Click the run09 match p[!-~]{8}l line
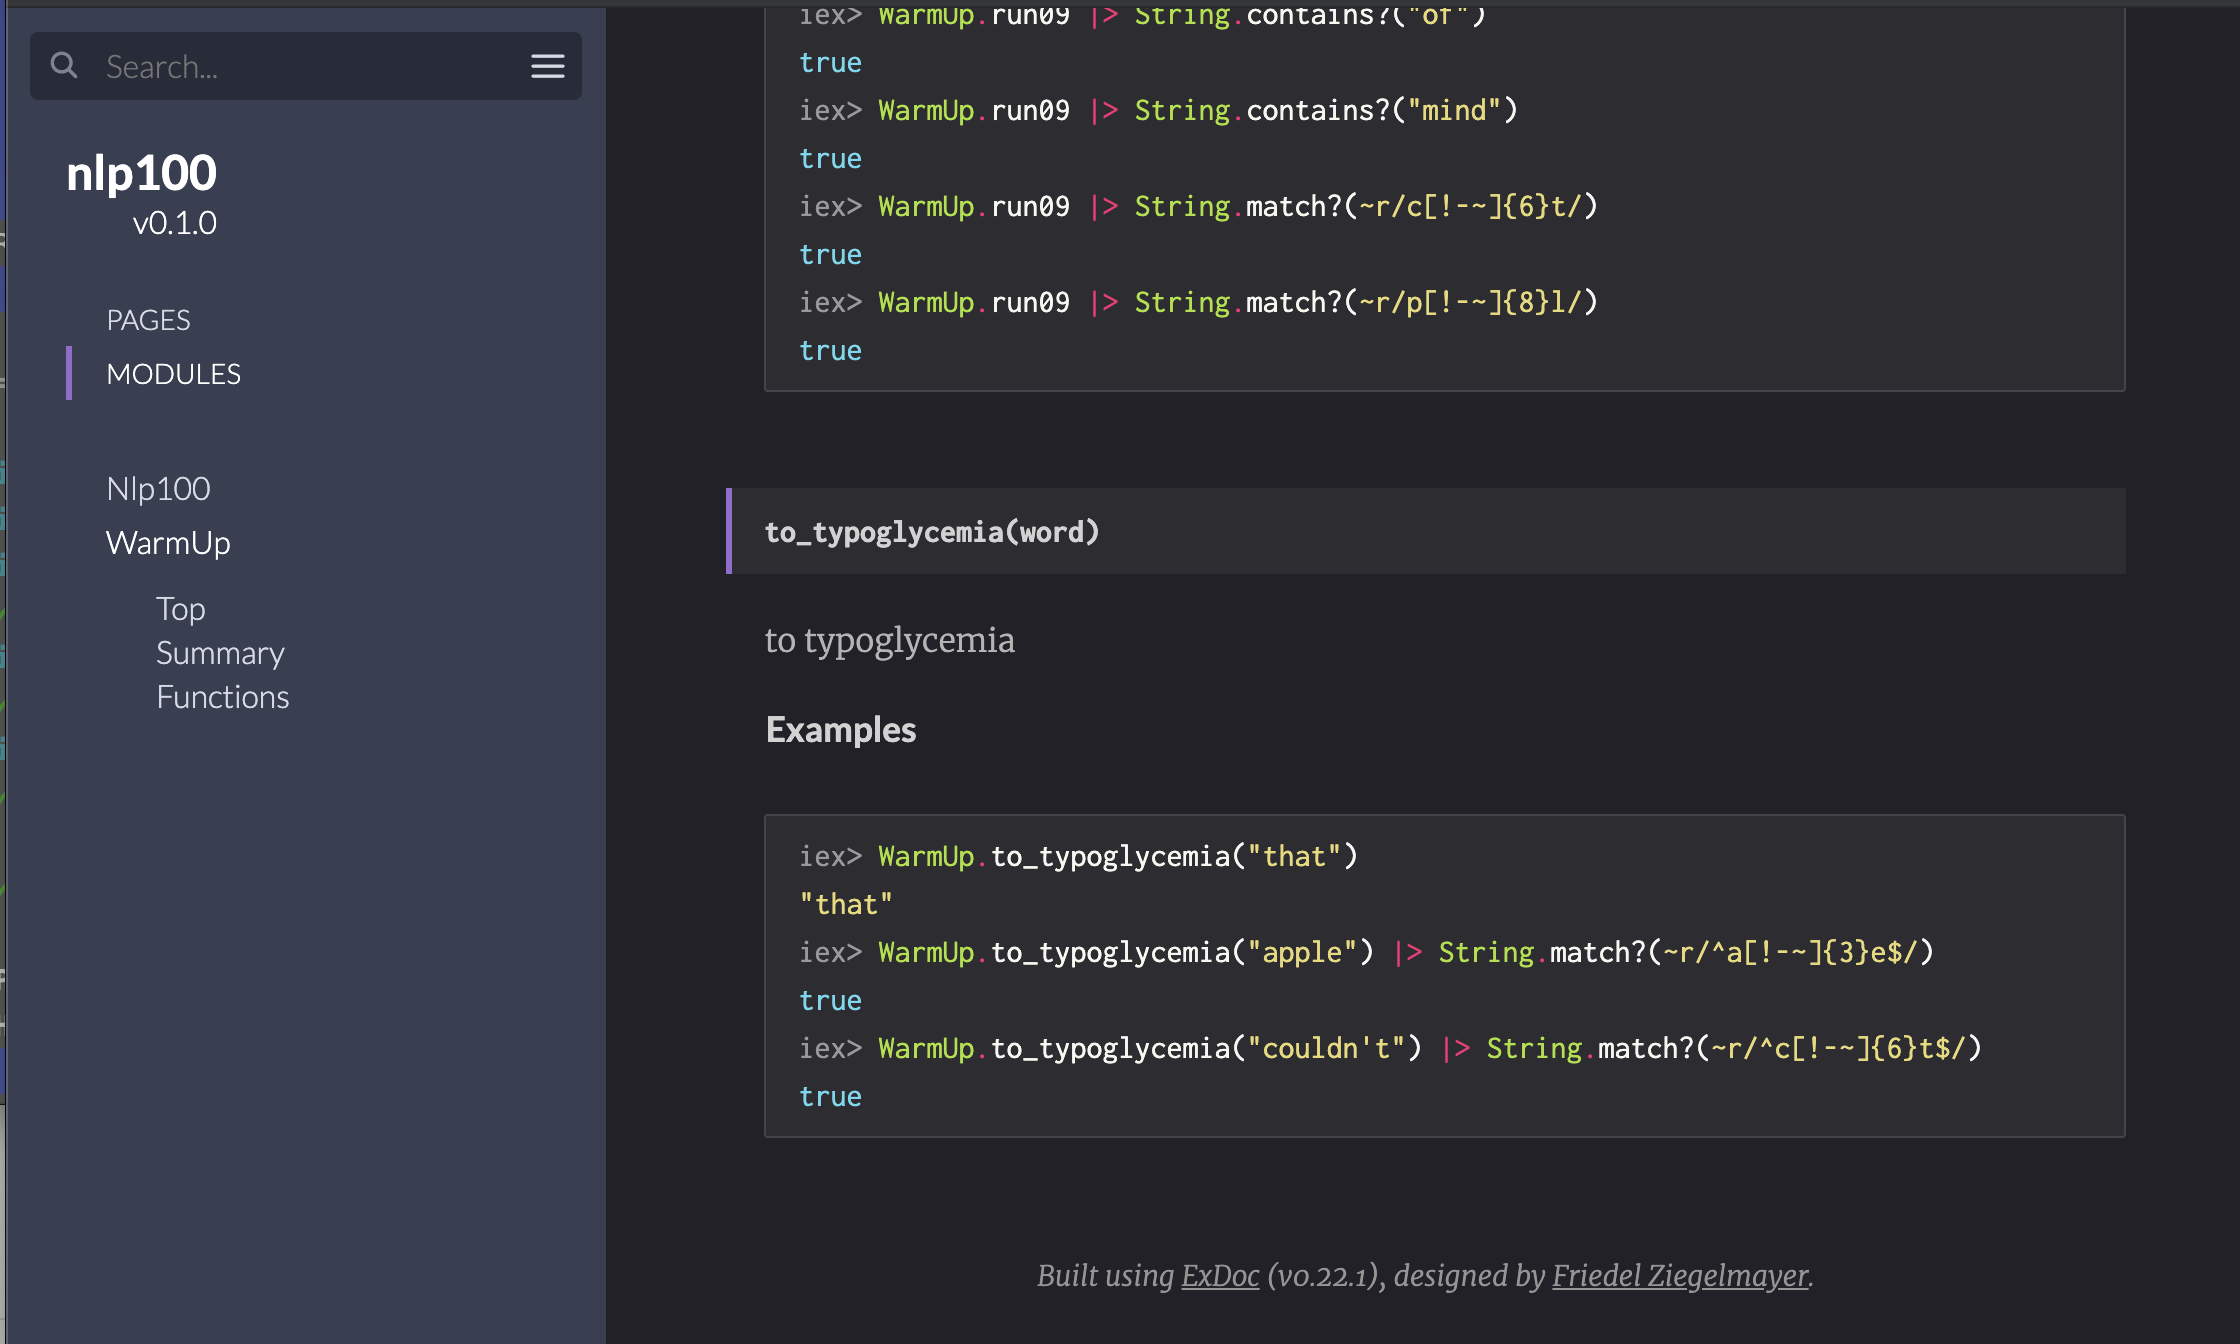Screen dimensions: 2240x1344 1198,303
